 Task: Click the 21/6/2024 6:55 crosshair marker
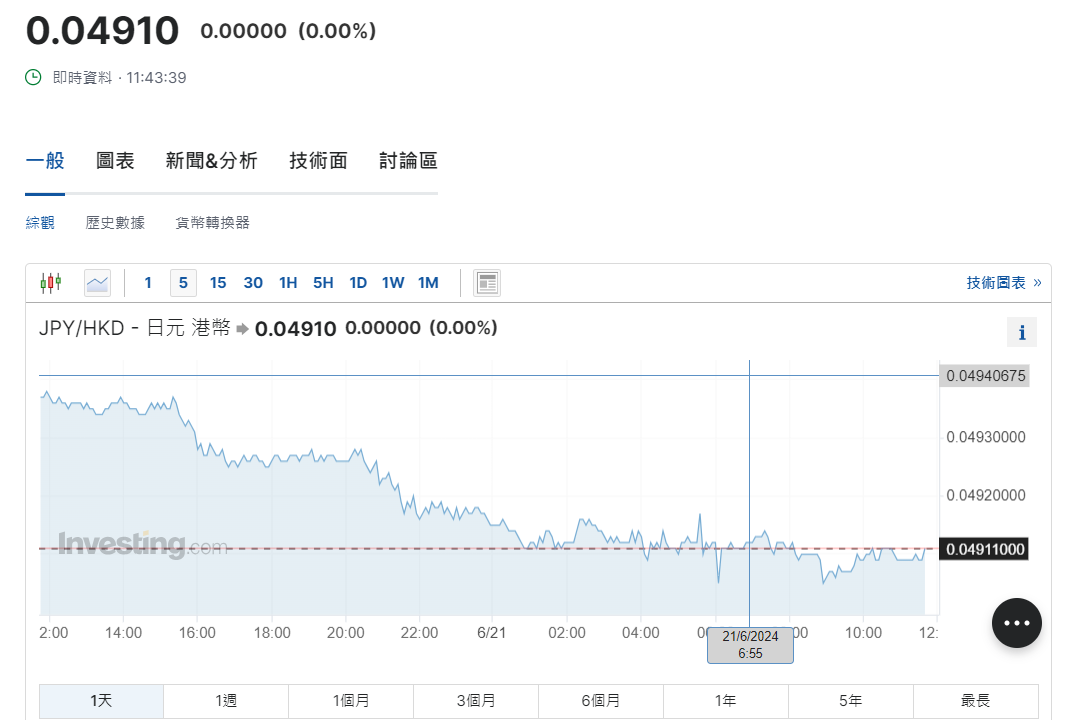750,645
